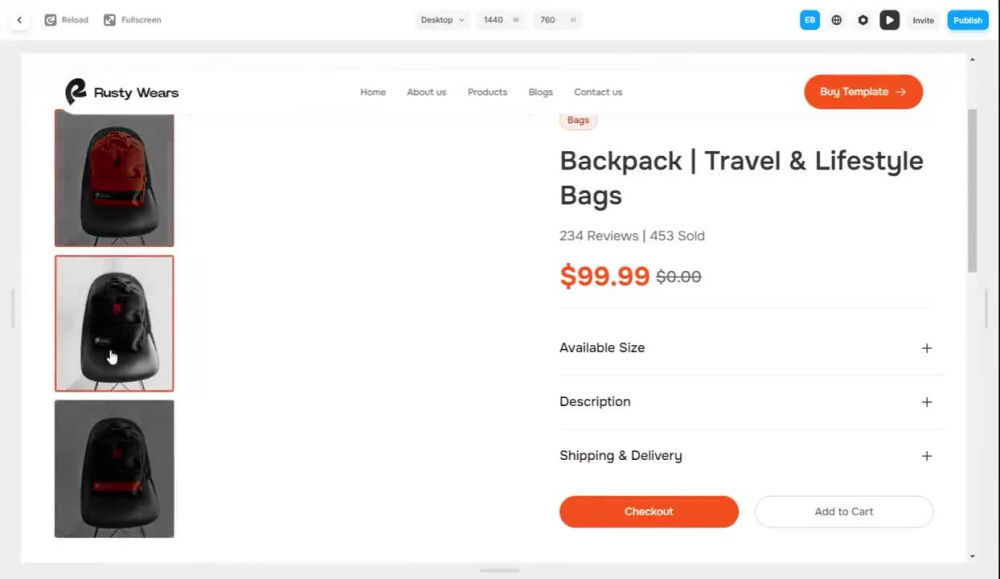Click the black play preview button

pyautogui.click(x=889, y=20)
